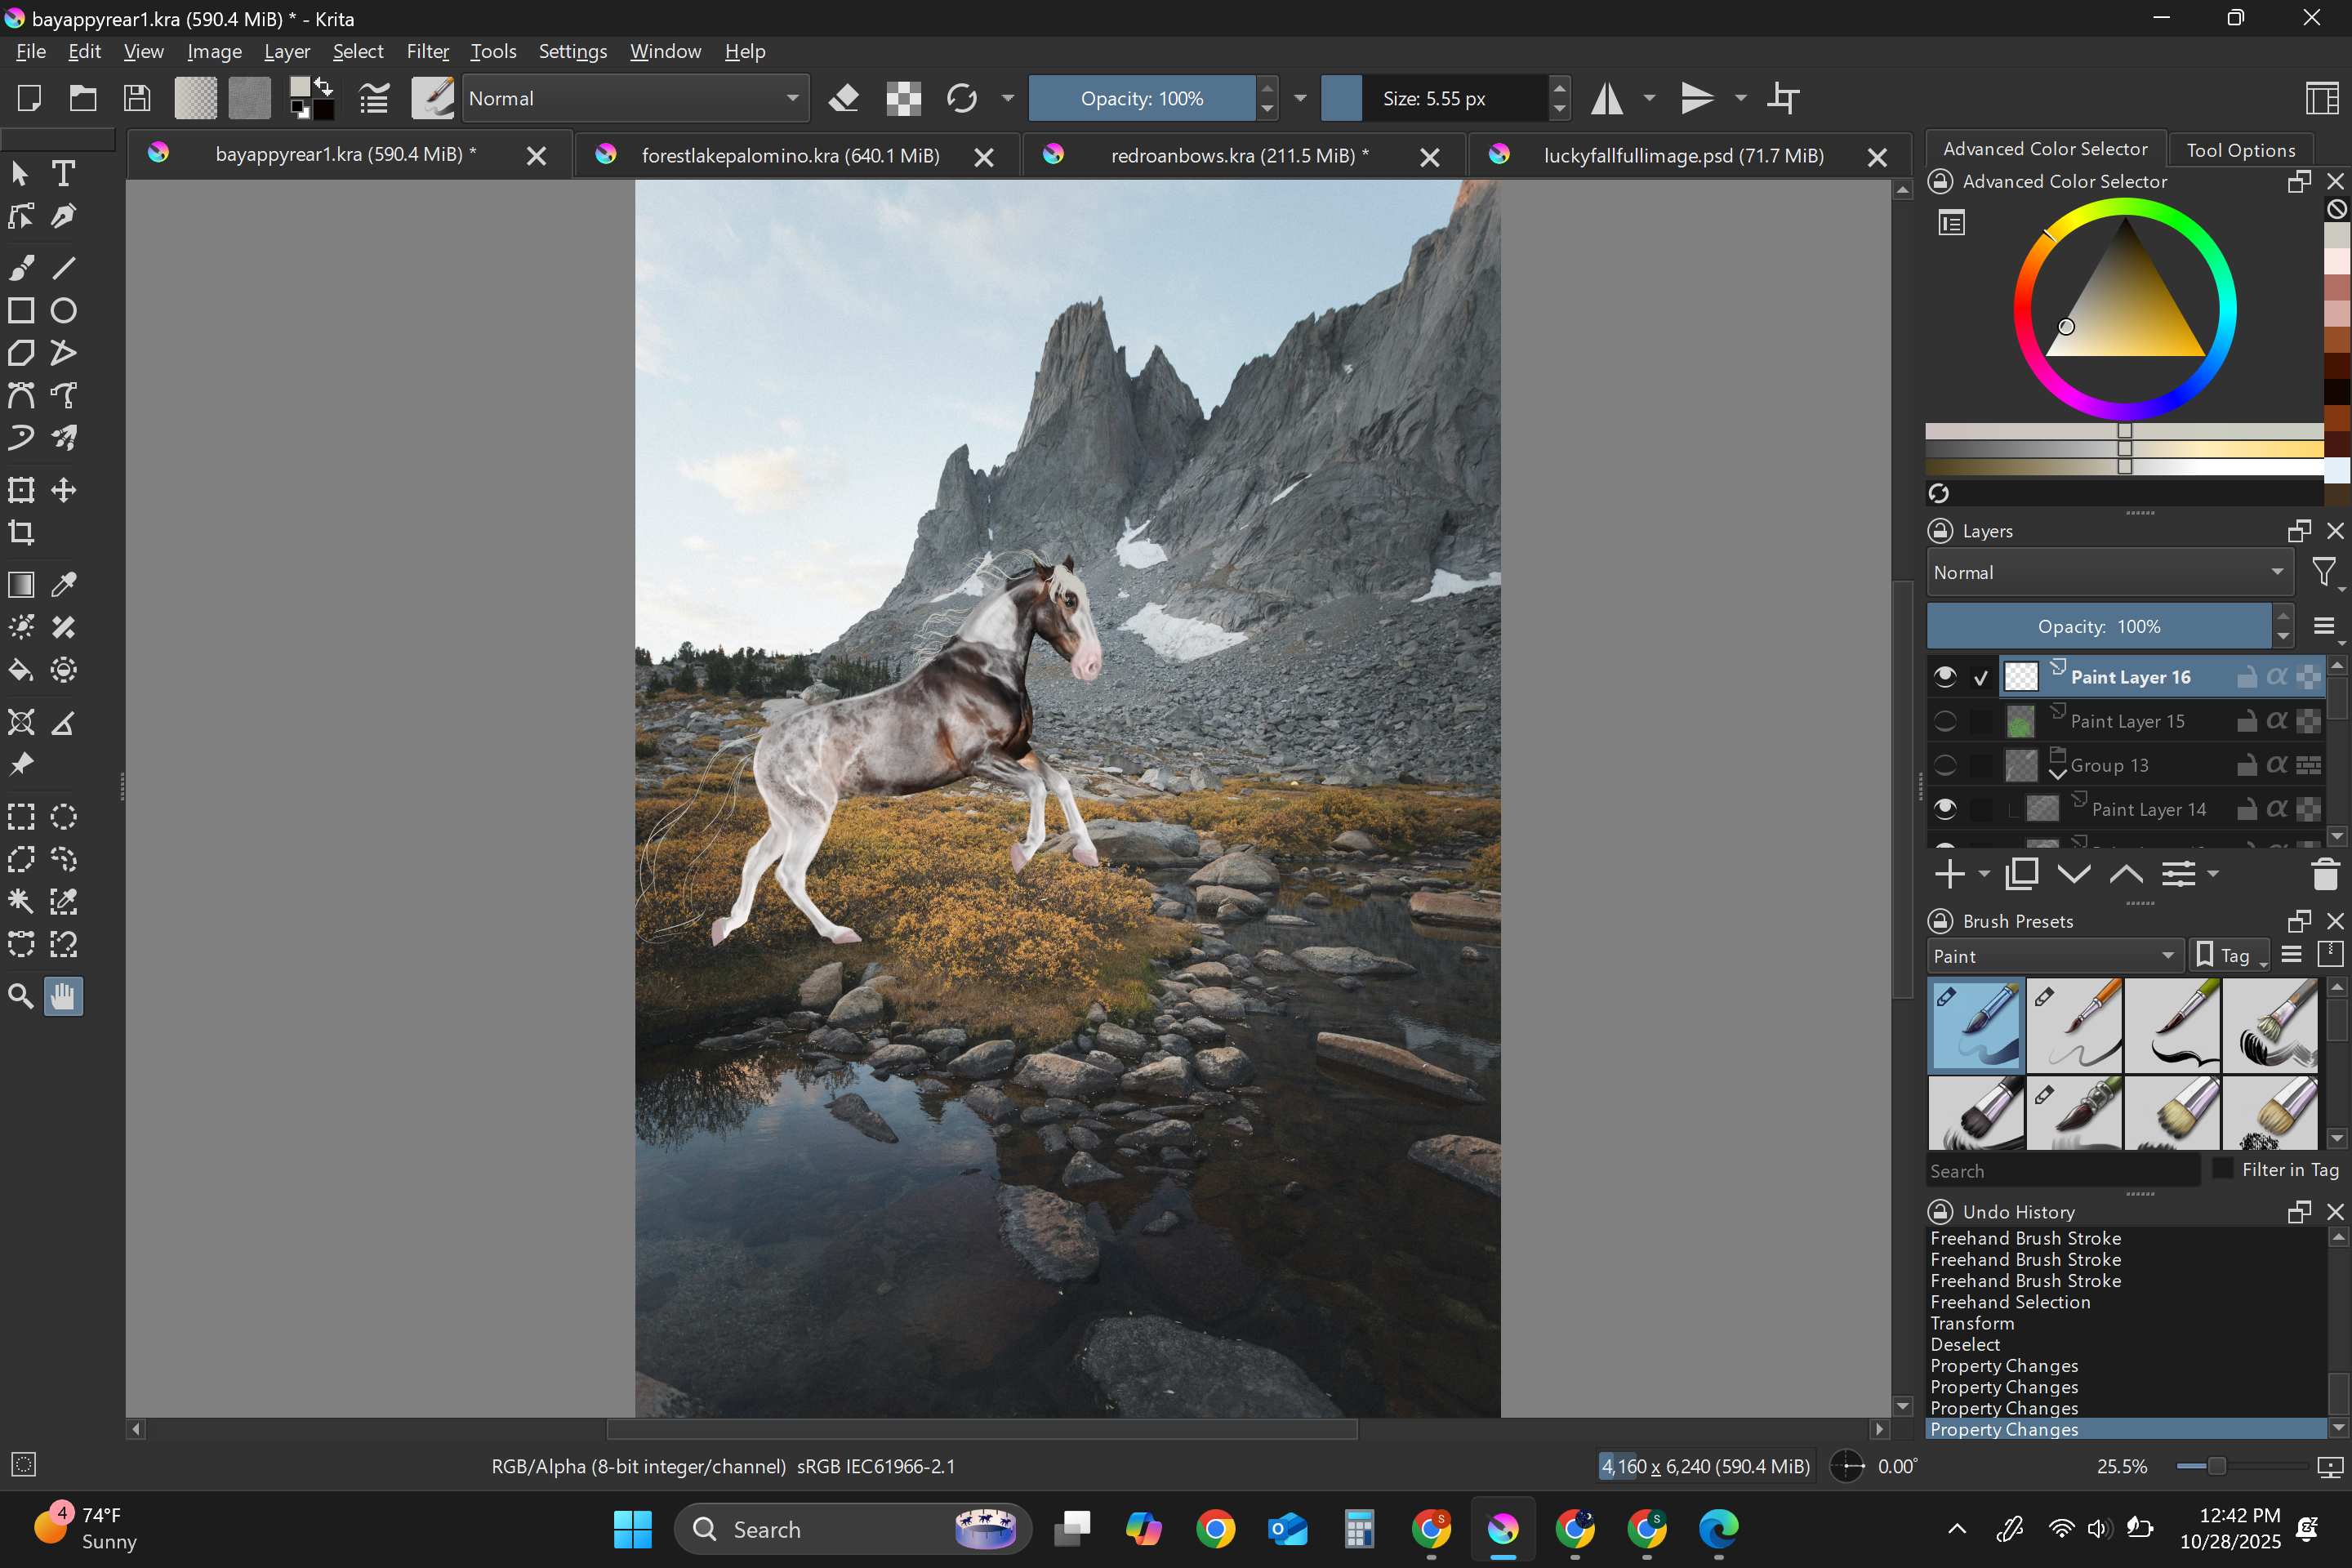Click the horizontal mirror tool icon
The height and width of the screenshot is (1568, 2352).
pos(1607,98)
